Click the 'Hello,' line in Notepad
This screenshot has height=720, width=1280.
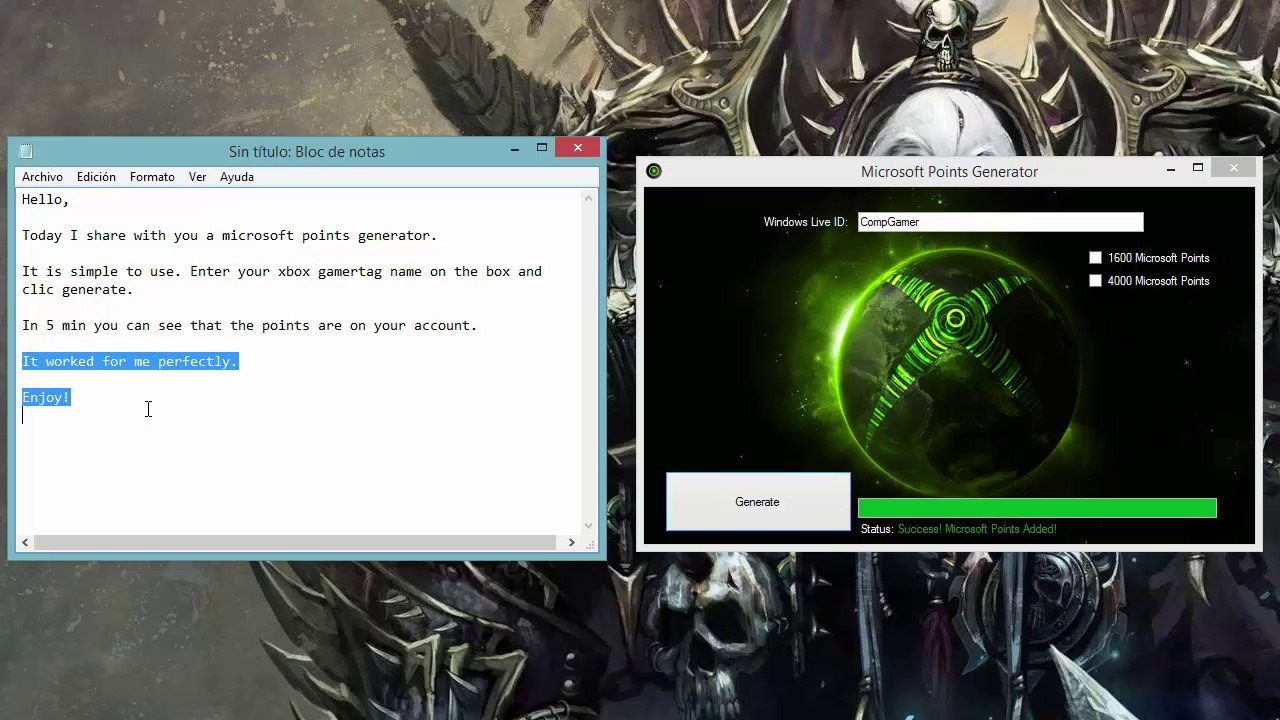tap(46, 199)
